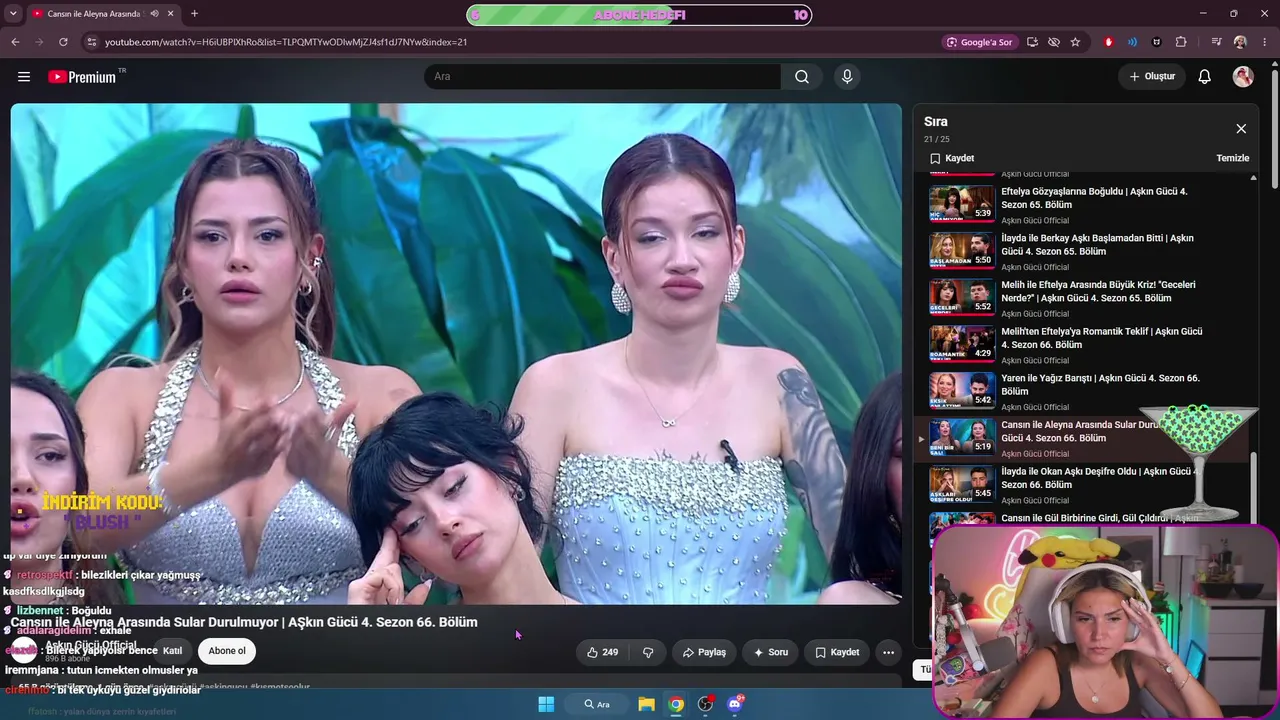Image resolution: width=1280 pixels, height=720 pixels.
Task: Open the Chrome three-dot menu
Action: click(1264, 42)
